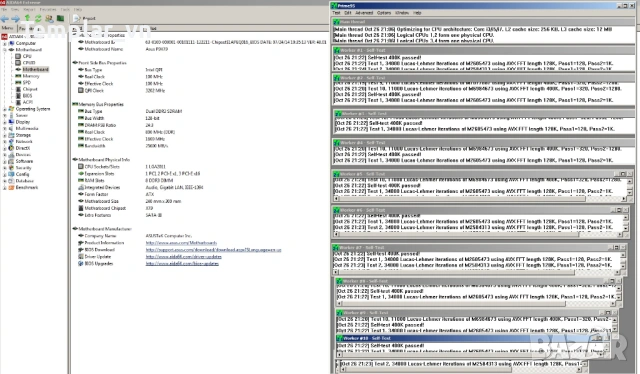The image size is (640, 374).
Task: Click the Worker #4 Self-Test title bar
Action: 483,142
